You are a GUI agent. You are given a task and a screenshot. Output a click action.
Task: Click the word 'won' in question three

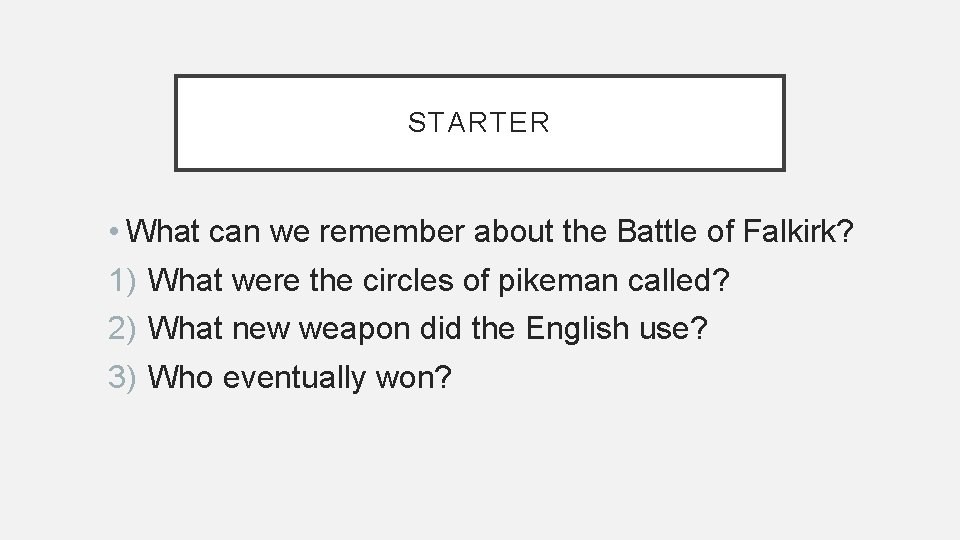coord(415,377)
